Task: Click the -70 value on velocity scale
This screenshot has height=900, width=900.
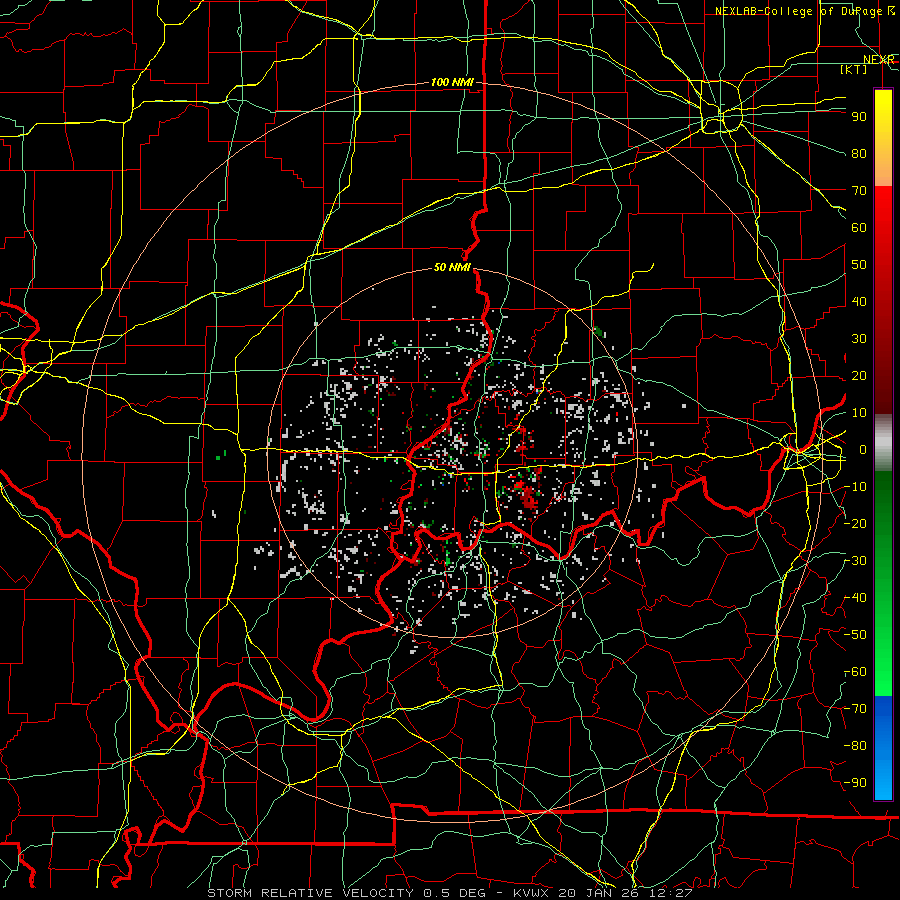Action: 856,709
